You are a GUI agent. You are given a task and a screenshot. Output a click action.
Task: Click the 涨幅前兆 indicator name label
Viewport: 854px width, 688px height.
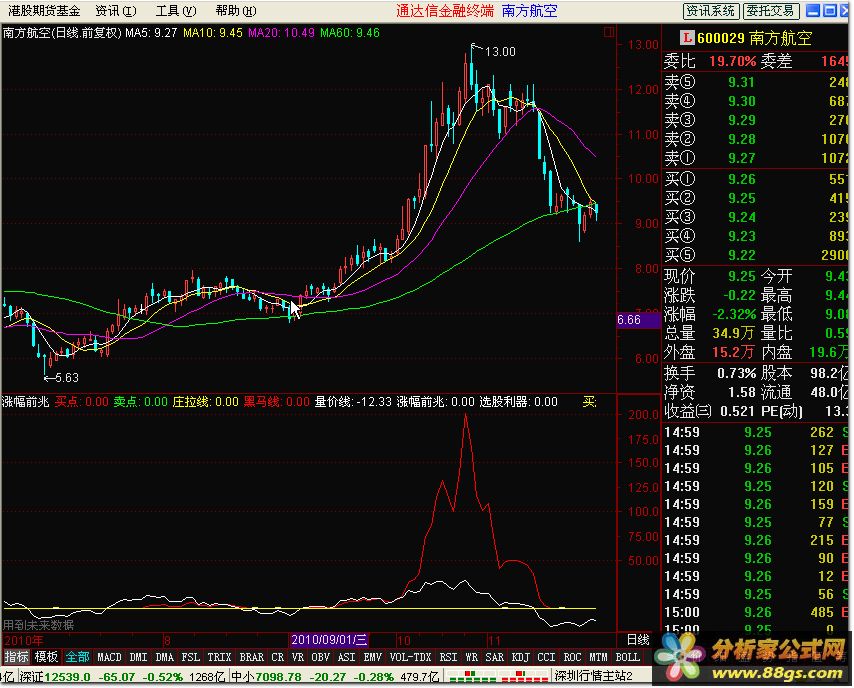coord(25,402)
